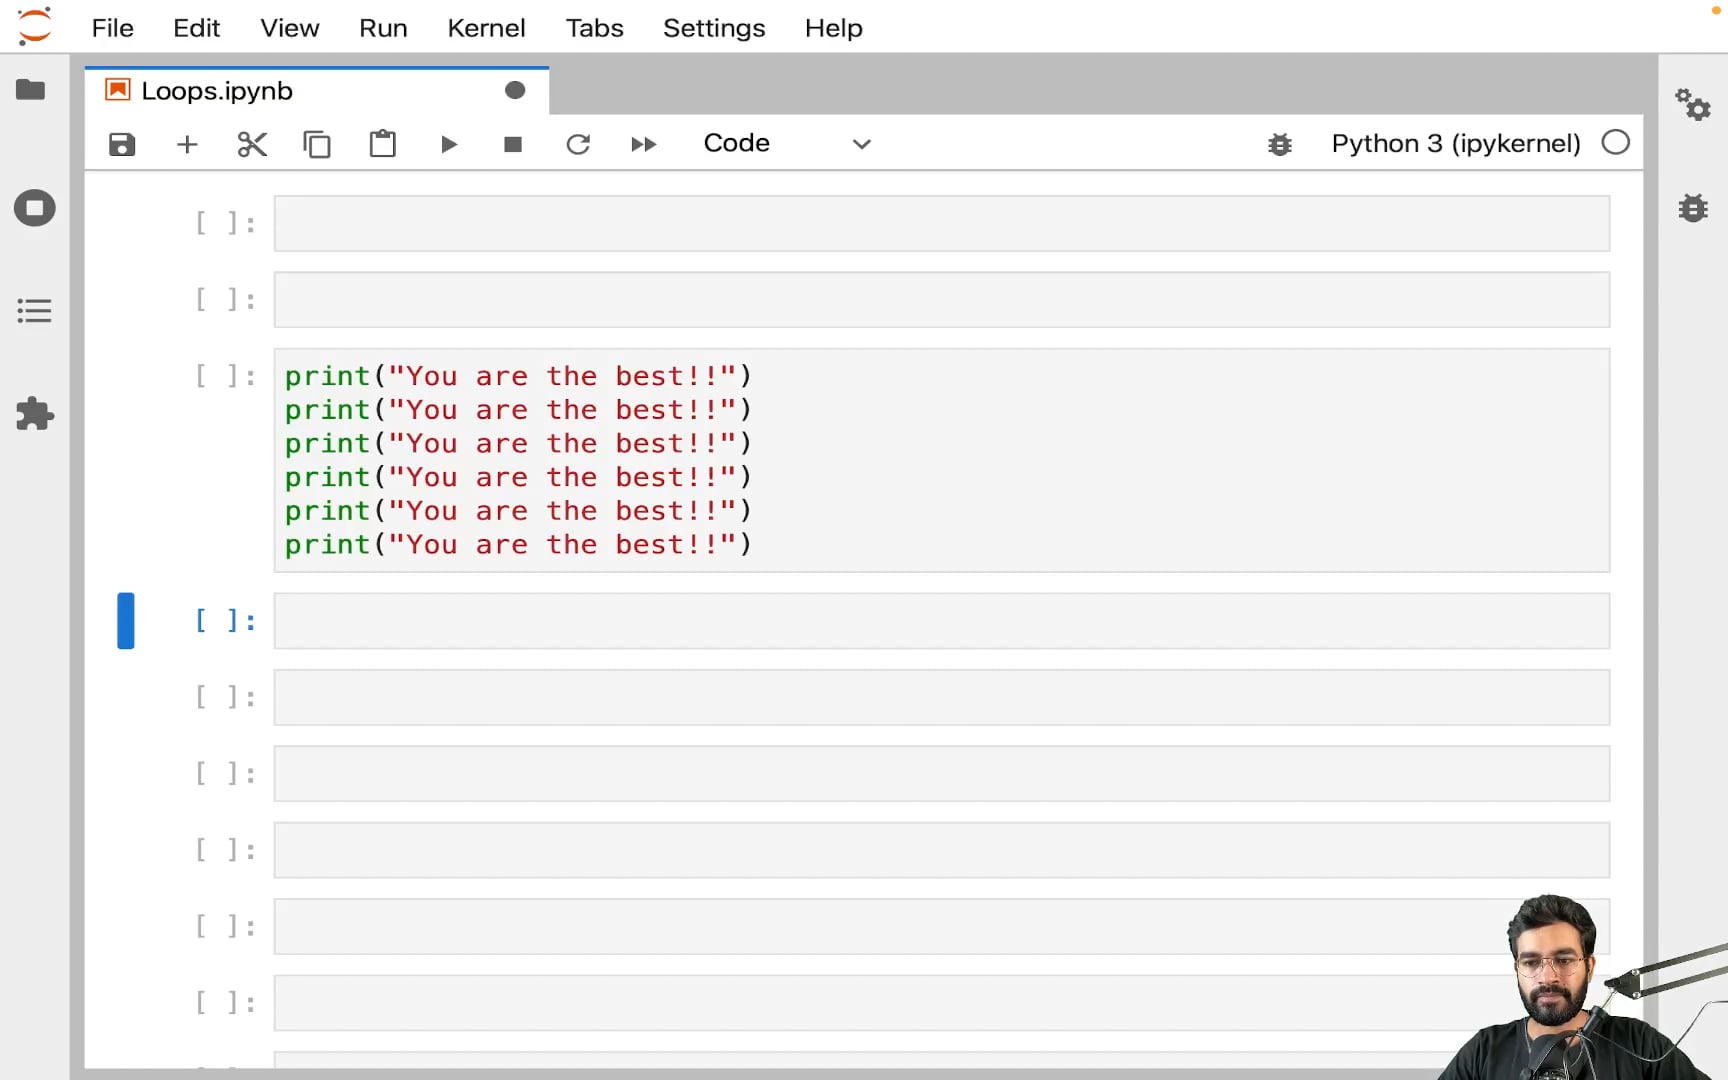Open Running Terminals and Kernels sidebar
Image resolution: width=1728 pixels, height=1080 pixels.
coord(34,208)
